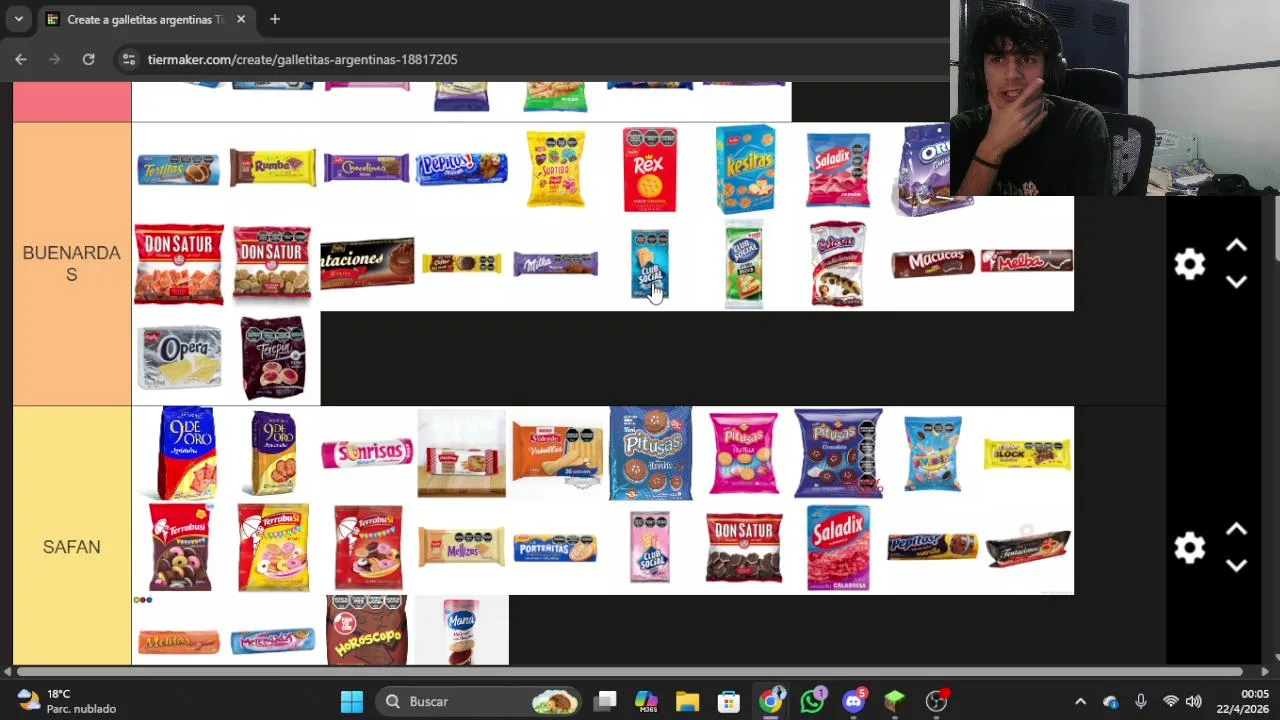Open the clock and date 22/4/2026
The width and height of the screenshot is (1280, 720).
pos(1242,701)
